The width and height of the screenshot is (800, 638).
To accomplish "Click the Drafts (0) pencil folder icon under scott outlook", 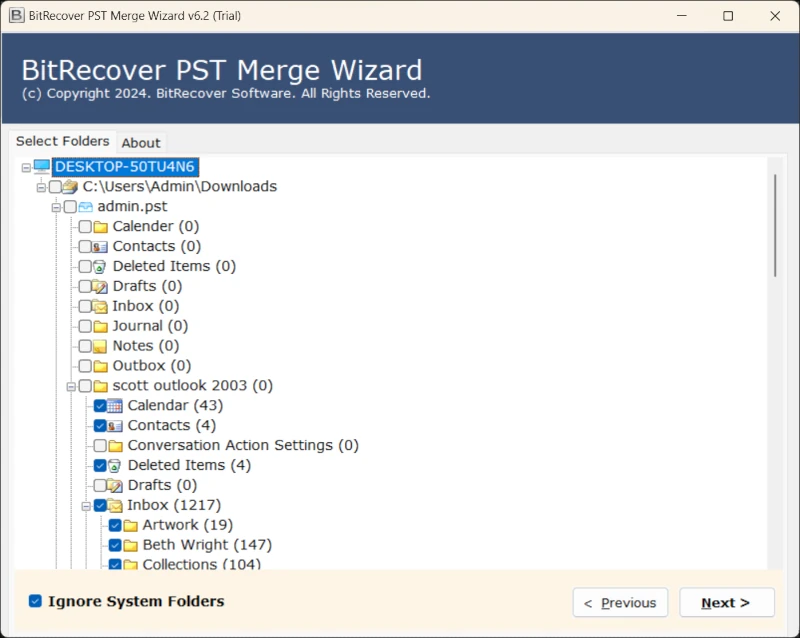I will coord(115,485).
